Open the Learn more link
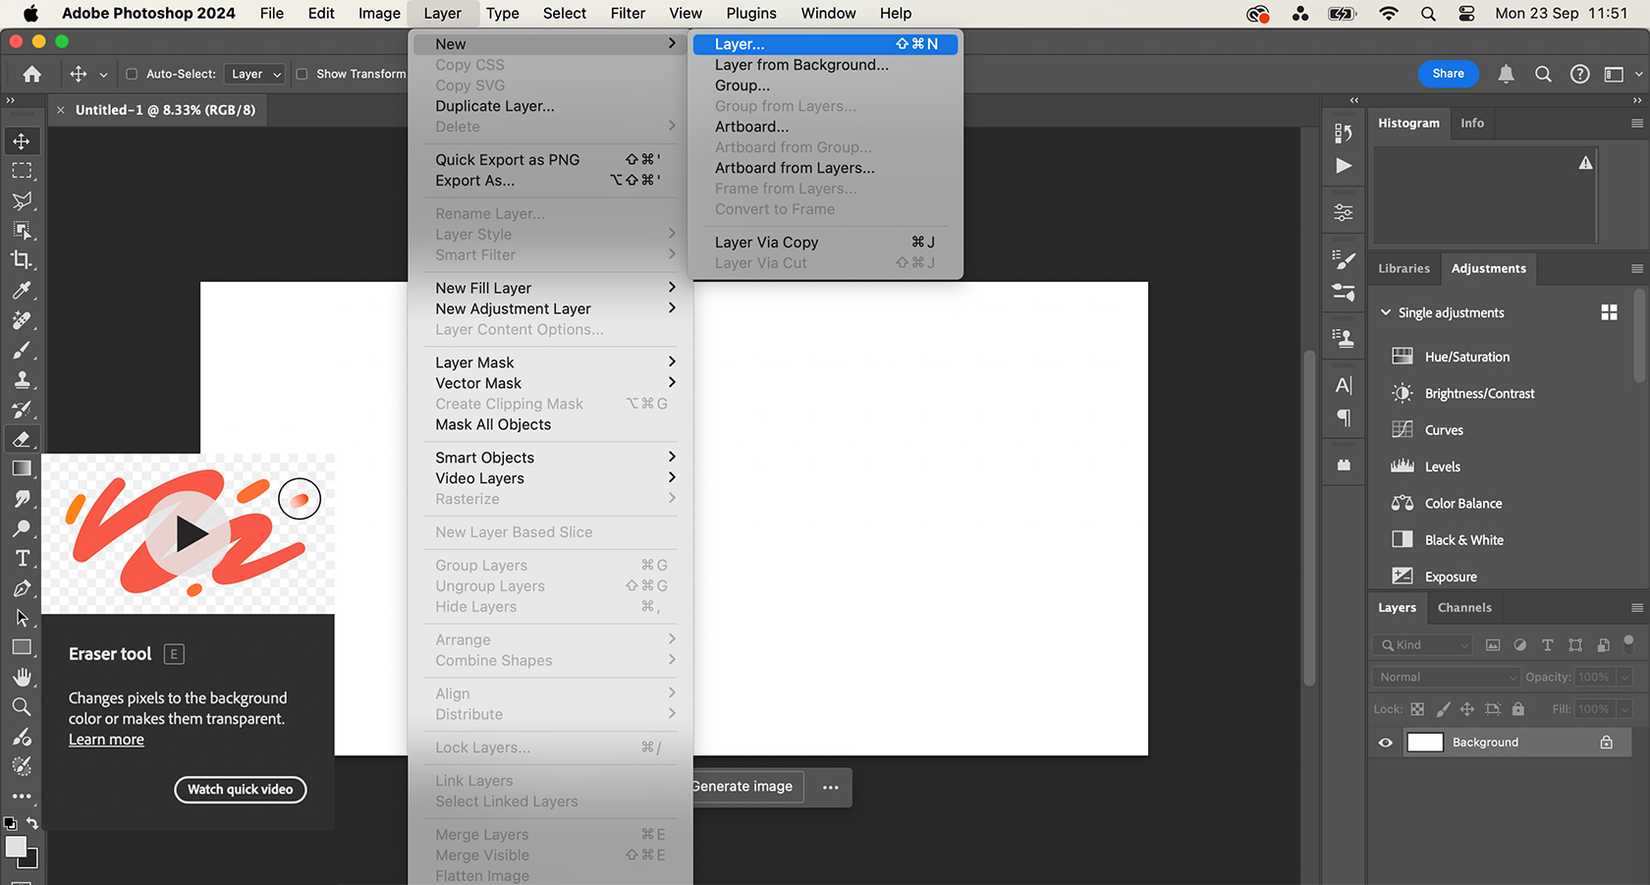The image size is (1650, 885). [x=106, y=740]
